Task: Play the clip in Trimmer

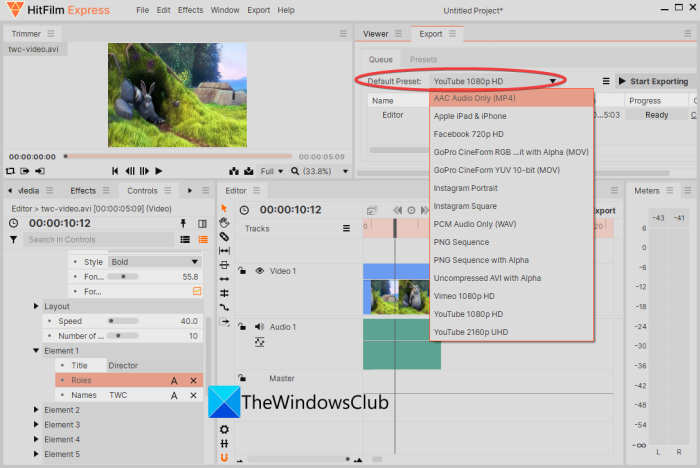Action: click(158, 171)
